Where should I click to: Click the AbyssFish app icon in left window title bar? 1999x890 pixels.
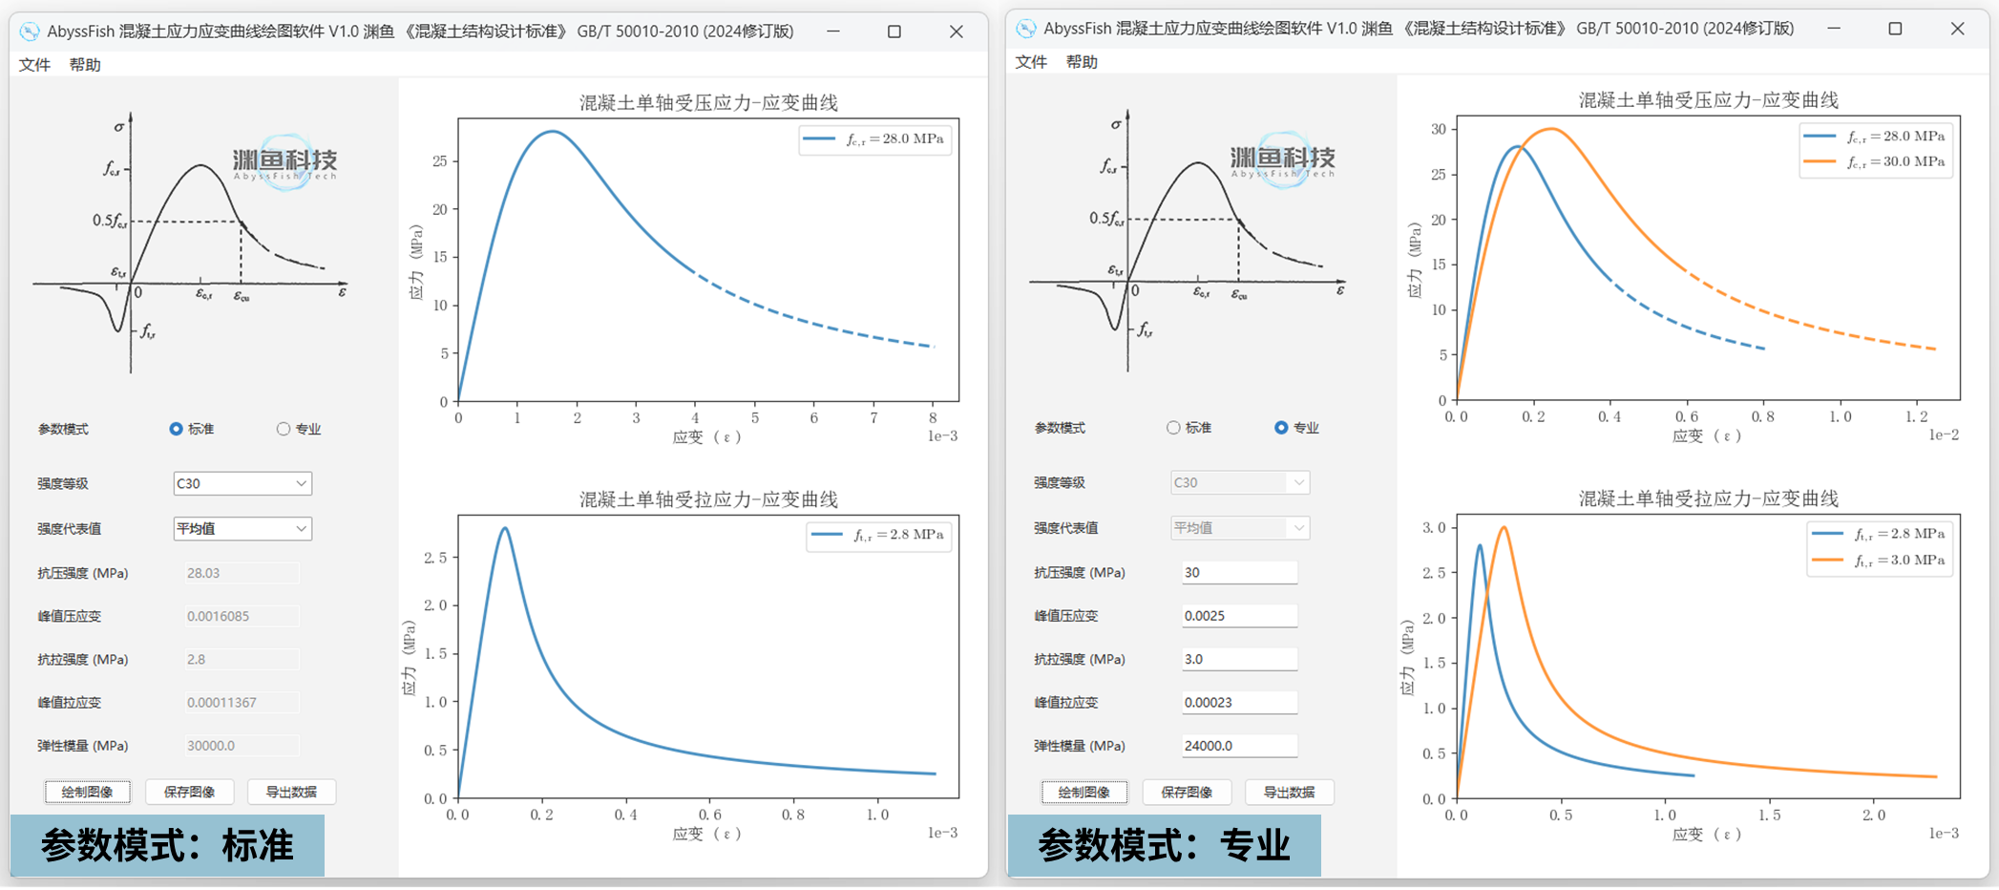(30, 31)
